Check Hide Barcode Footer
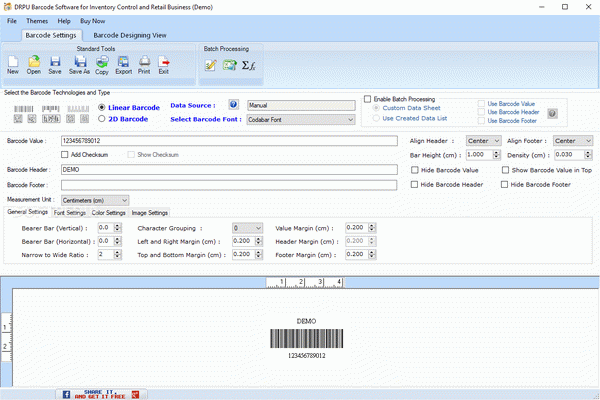Image resolution: width=600 pixels, height=400 pixels. [504, 184]
